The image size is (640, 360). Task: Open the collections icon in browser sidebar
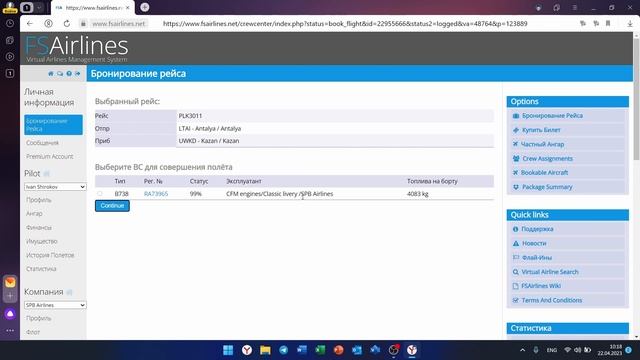pyautogui.click(x=10, y=40)
